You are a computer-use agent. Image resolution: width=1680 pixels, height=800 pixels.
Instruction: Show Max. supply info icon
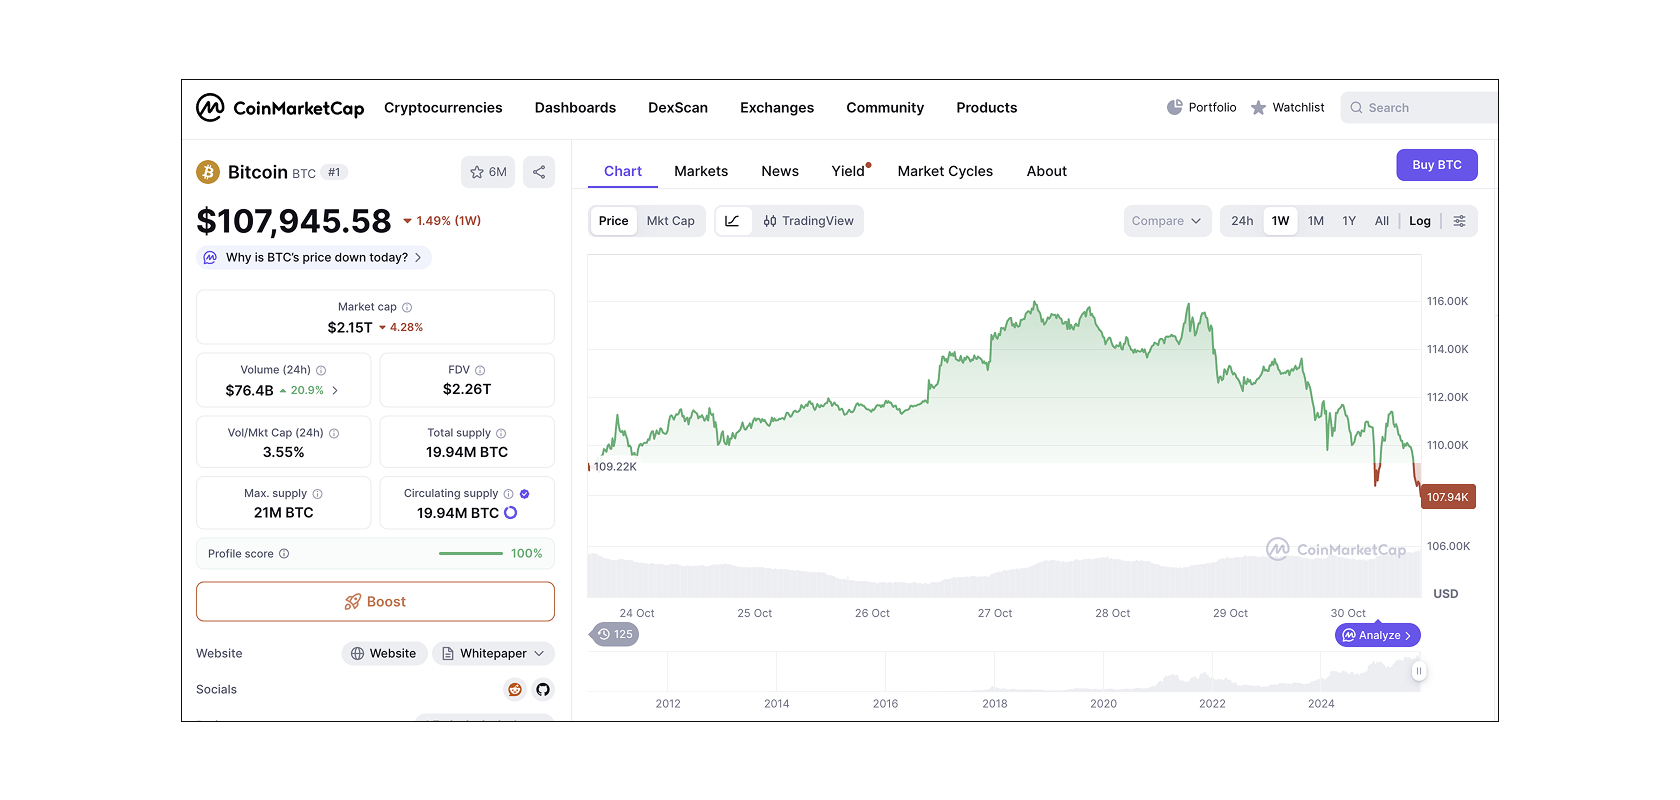click(317, 494)
